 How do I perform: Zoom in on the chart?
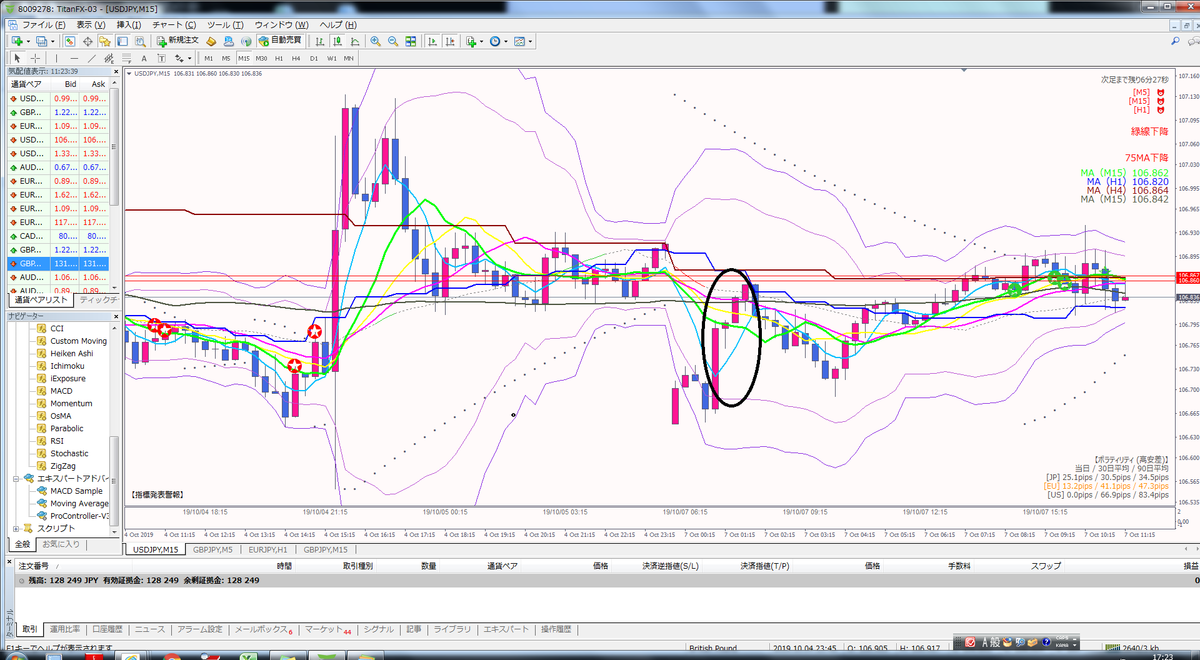[x=376, y=41]
